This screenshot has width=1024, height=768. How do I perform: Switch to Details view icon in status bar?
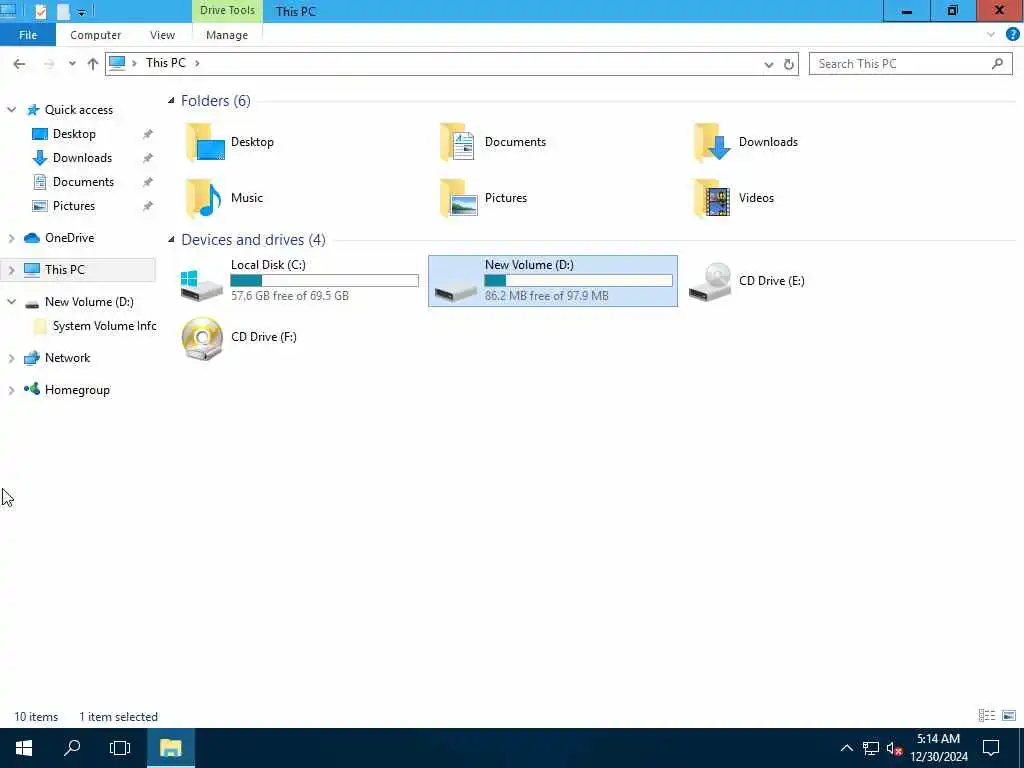click(x=987, y=716)
